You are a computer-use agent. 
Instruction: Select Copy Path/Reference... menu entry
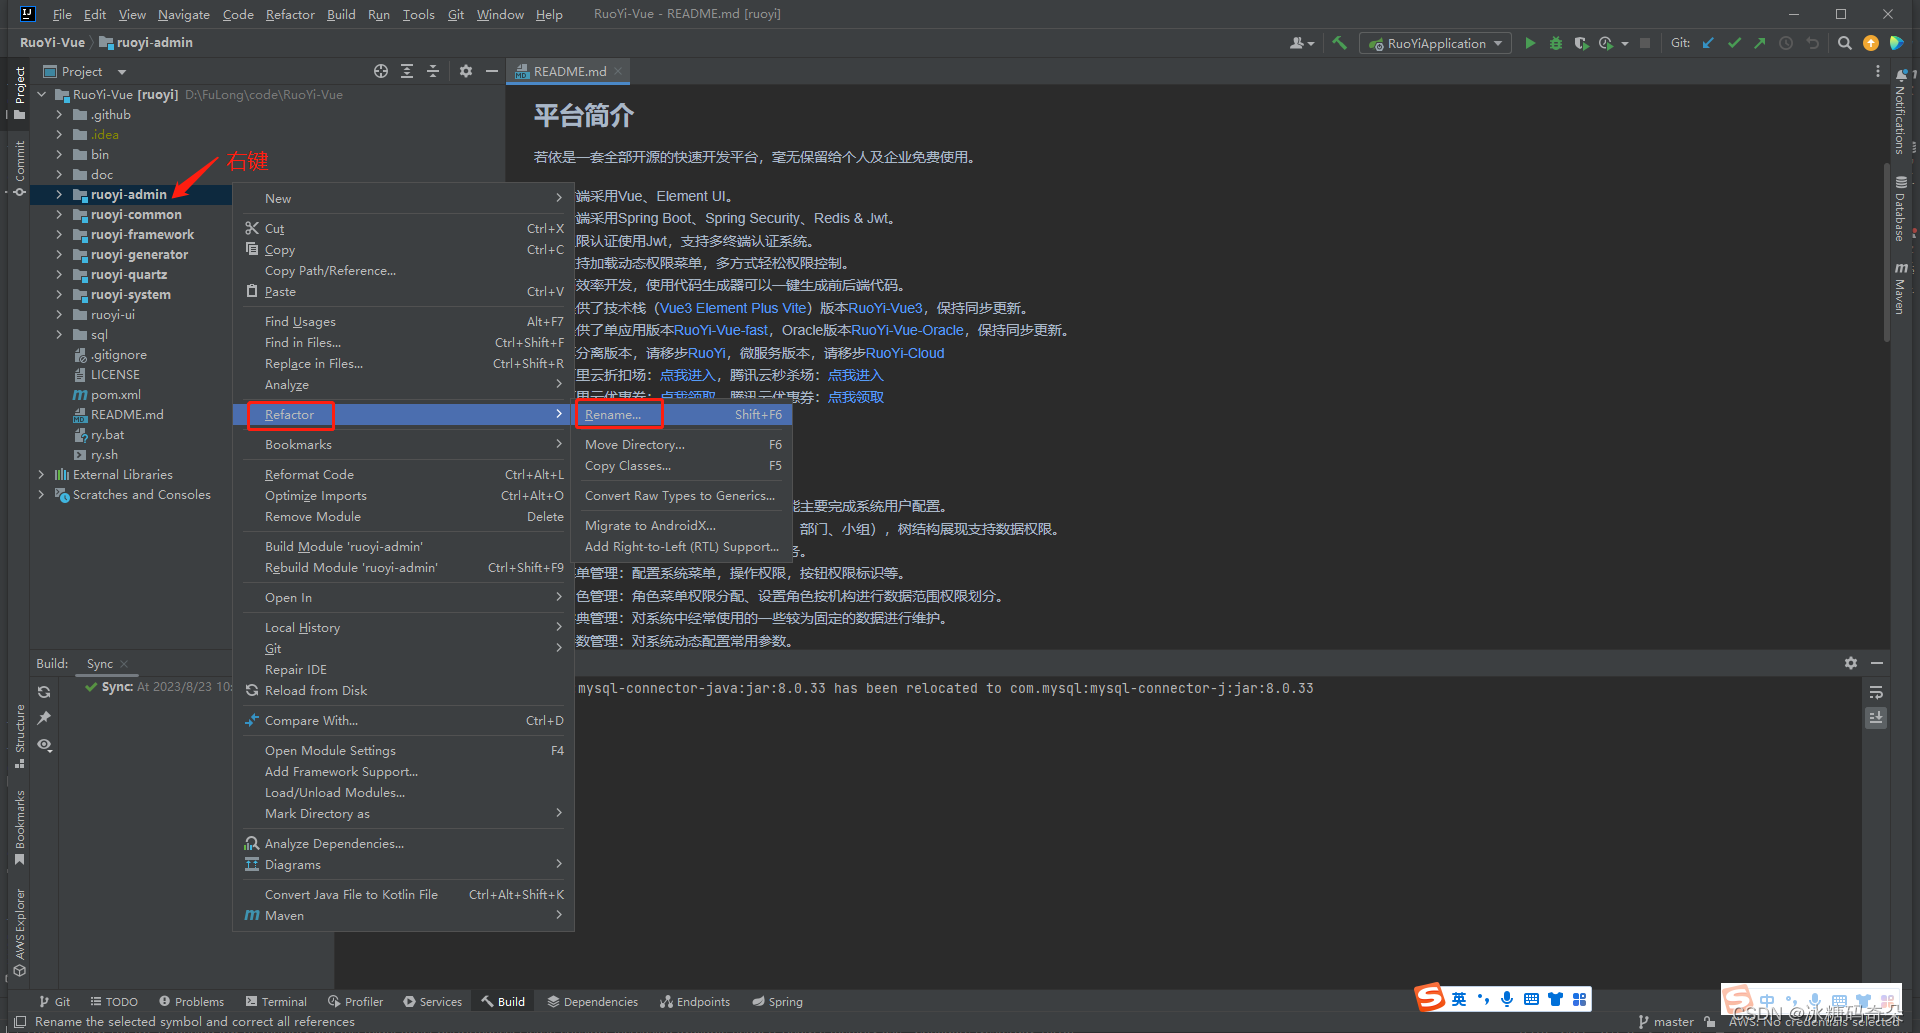coord(403,270)
